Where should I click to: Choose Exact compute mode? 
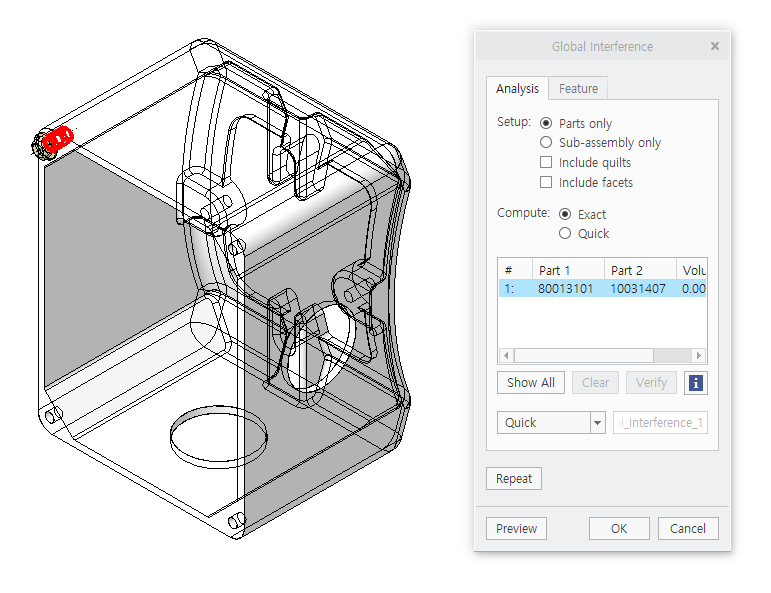(565, 214)
